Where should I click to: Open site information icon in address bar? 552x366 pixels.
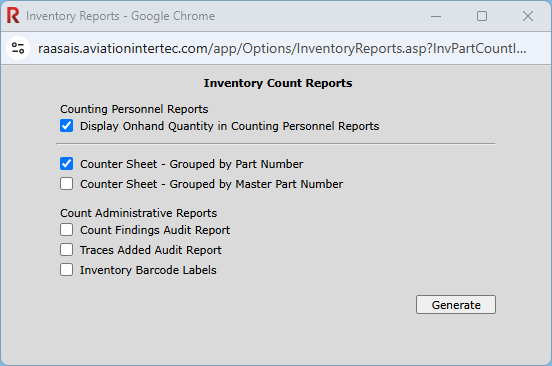(x=18, y=48)
